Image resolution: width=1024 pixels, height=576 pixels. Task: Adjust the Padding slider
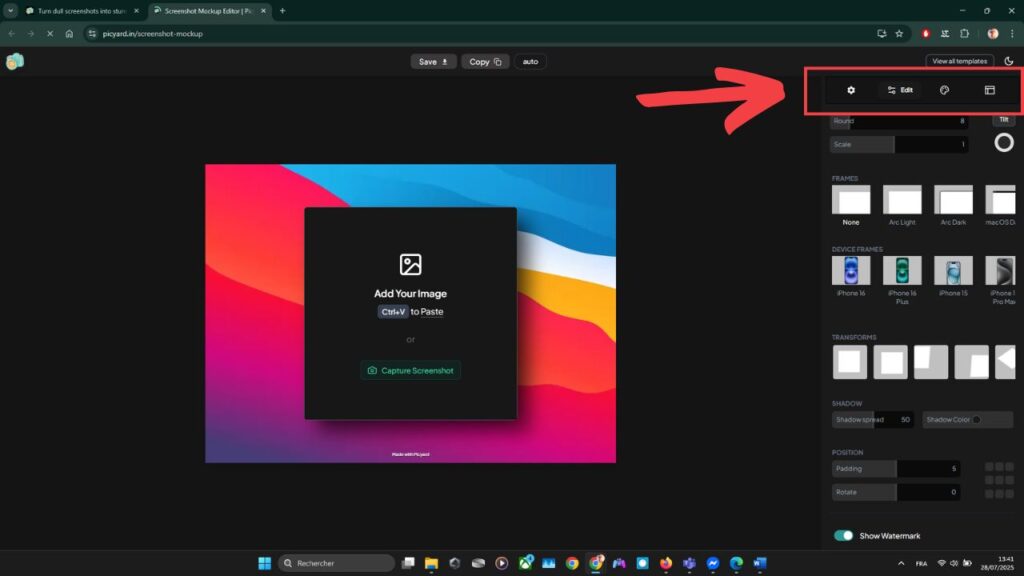point(896,468)
